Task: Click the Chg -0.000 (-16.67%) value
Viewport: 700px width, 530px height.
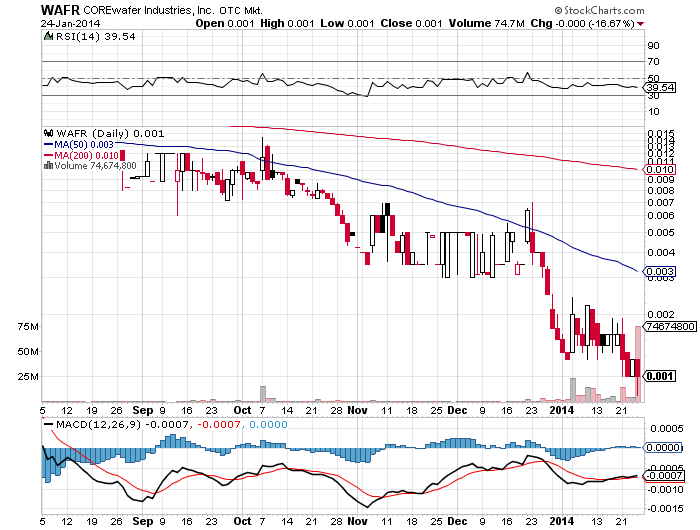Action: [582, 24]
